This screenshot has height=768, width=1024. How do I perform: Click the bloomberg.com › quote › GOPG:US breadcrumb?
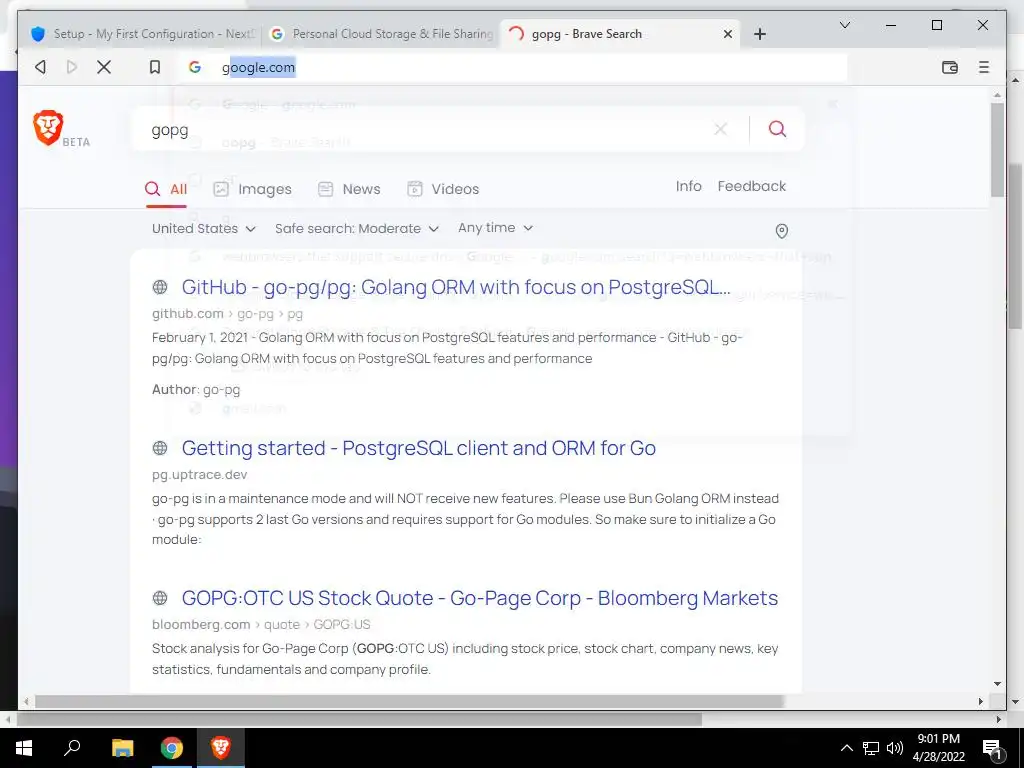click(261, 625)
